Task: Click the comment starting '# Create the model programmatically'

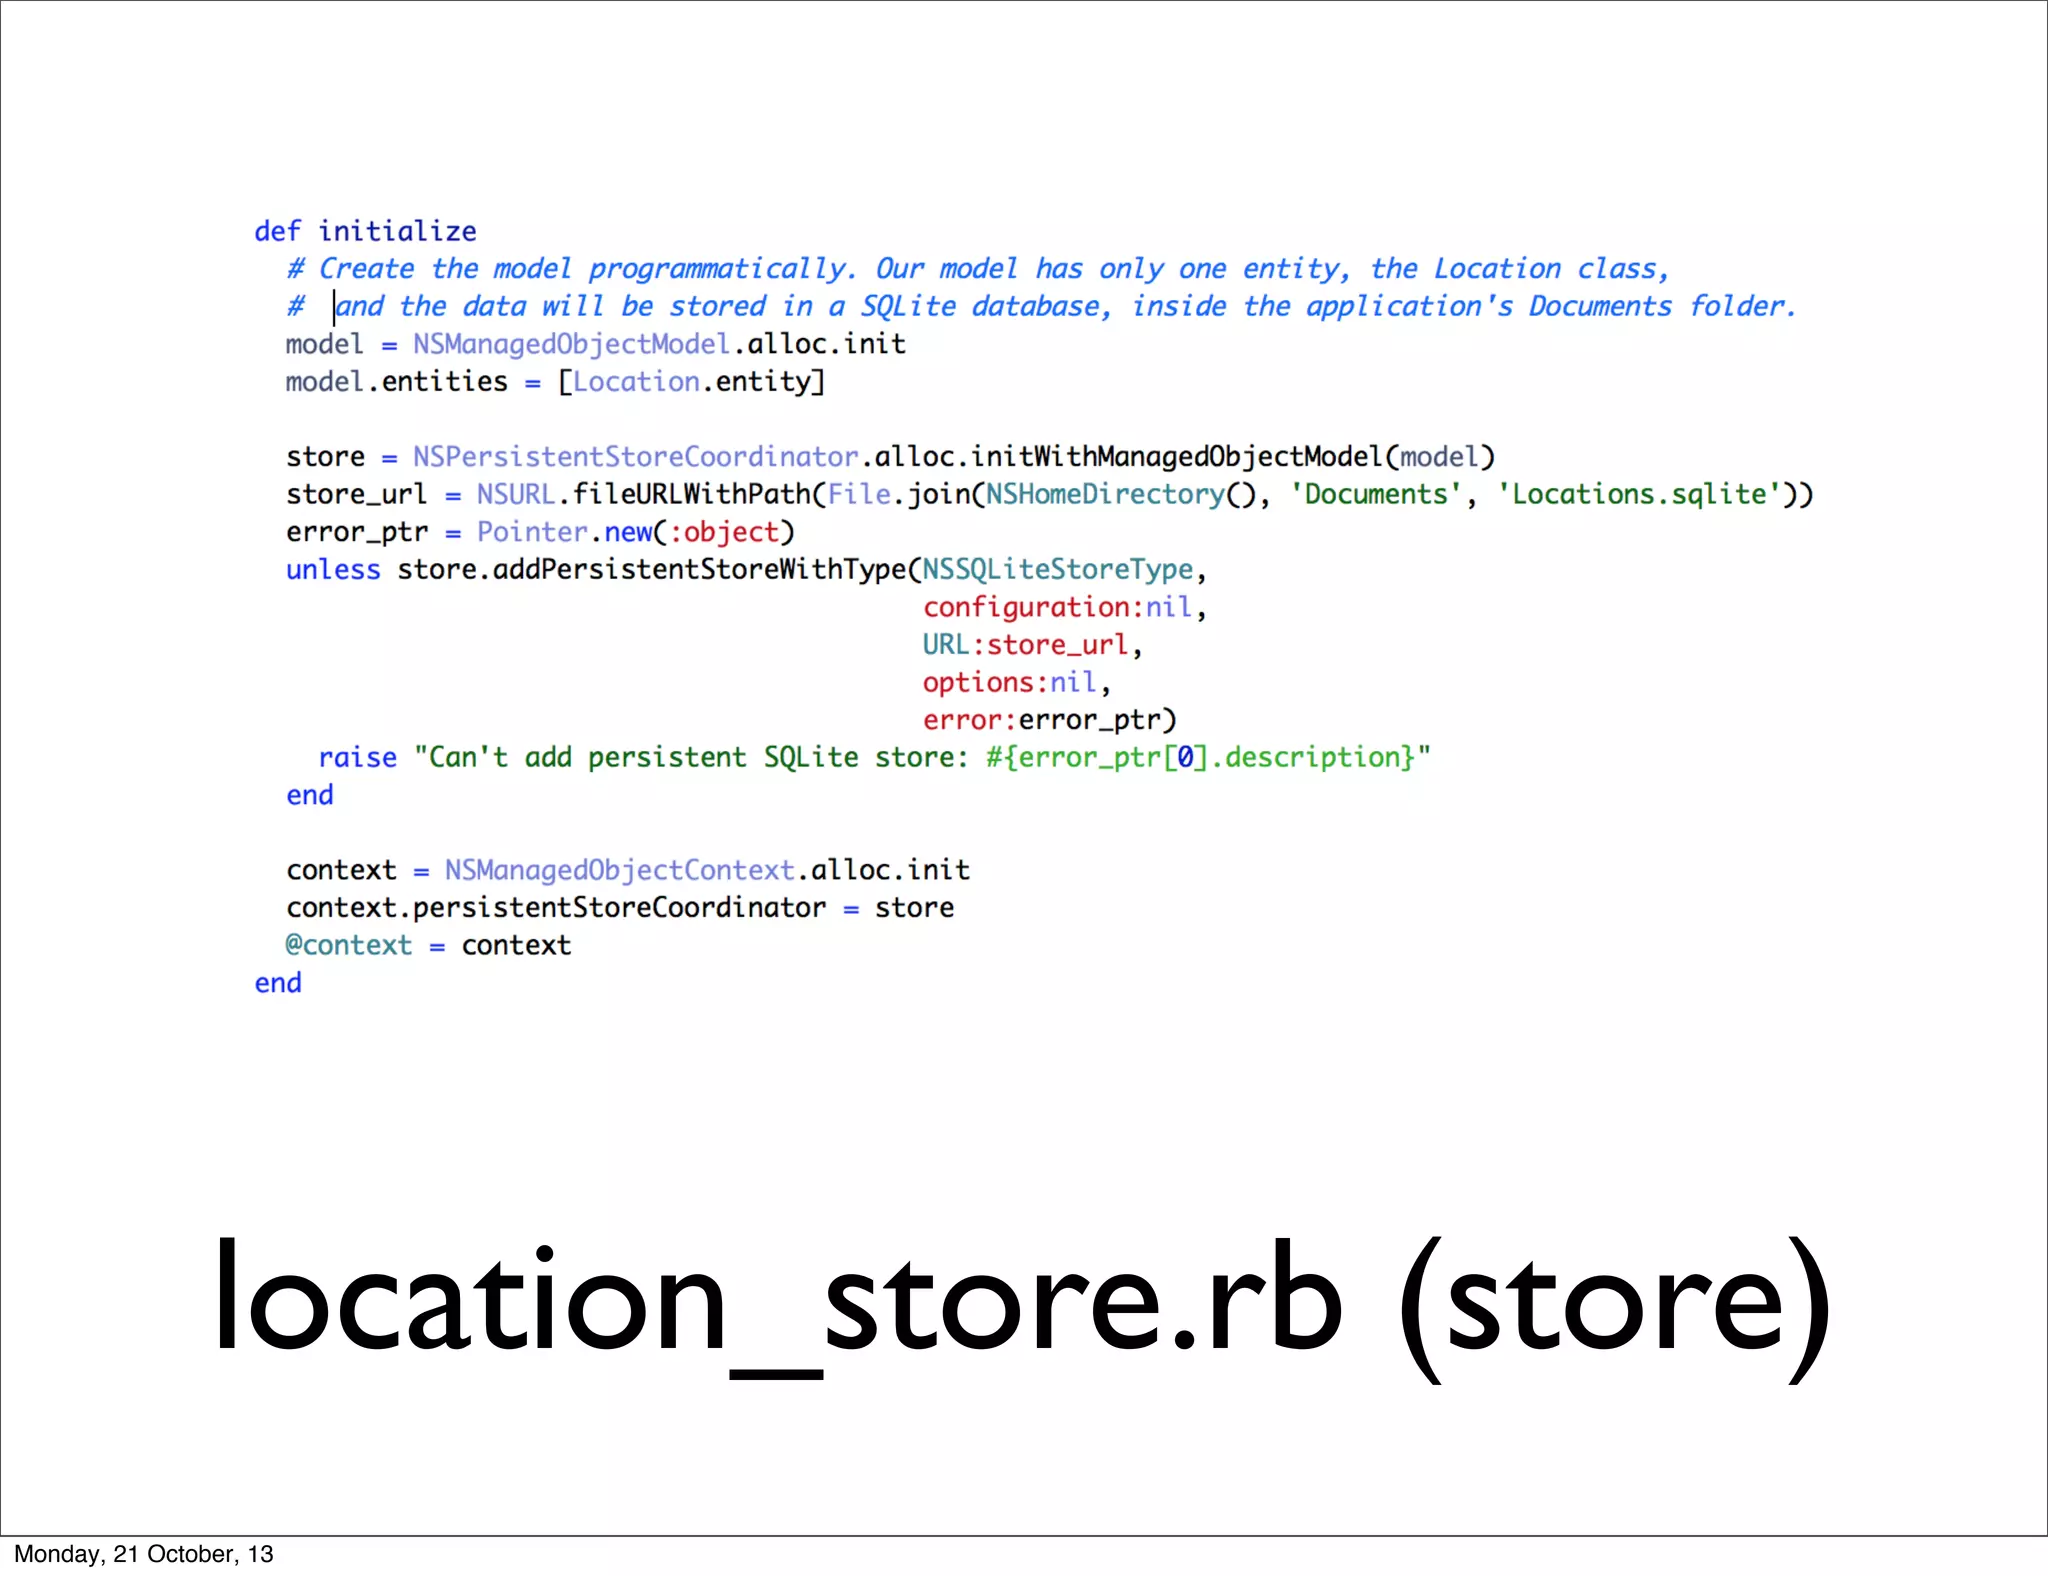Action: (x=978, y=269)
